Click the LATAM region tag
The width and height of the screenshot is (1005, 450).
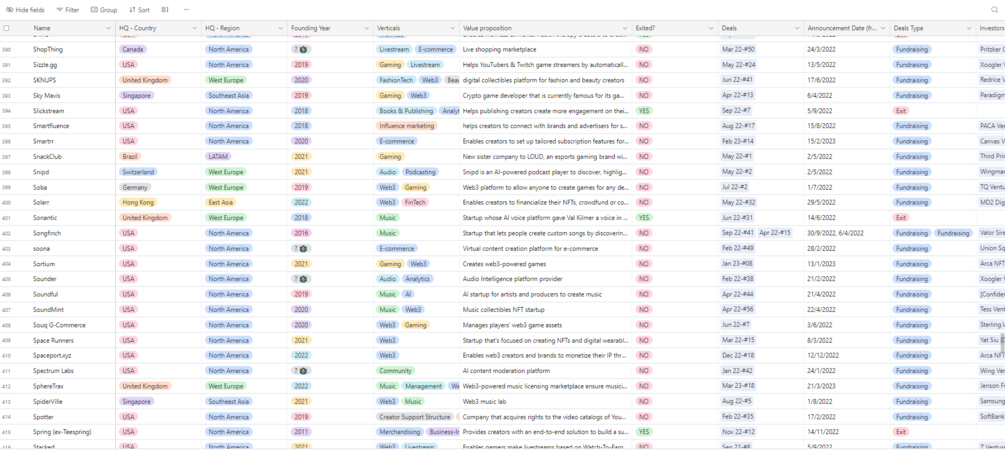218,156
